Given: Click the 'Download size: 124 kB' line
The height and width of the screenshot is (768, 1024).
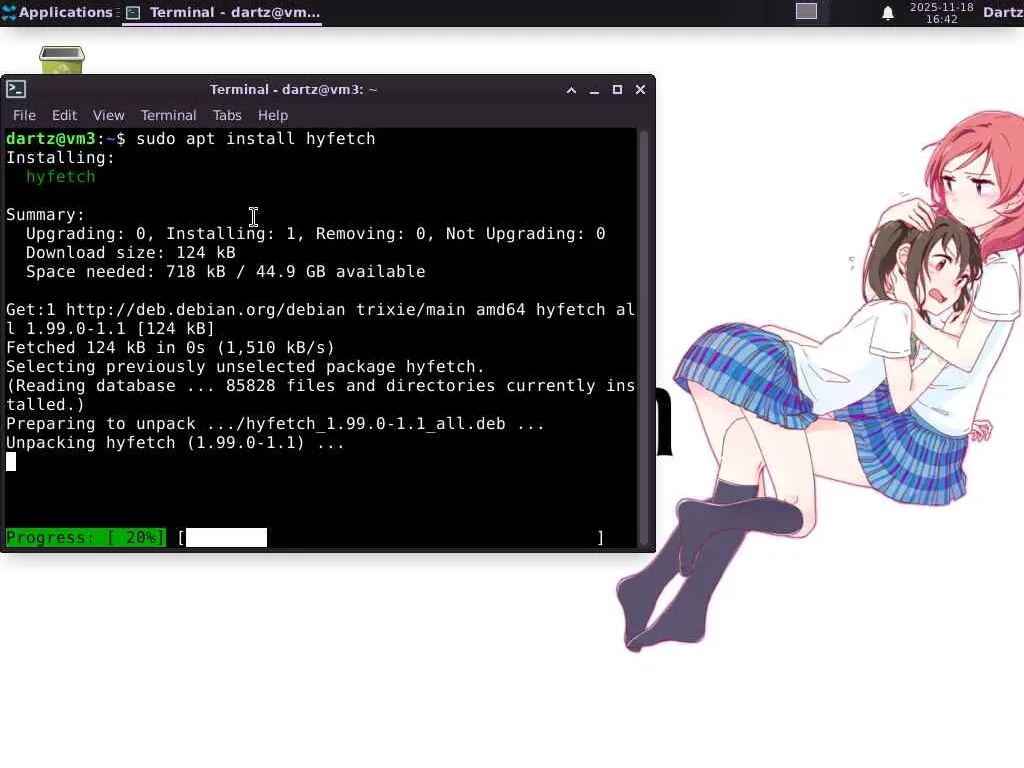Looking at the screenshot, I should [131, 253].
